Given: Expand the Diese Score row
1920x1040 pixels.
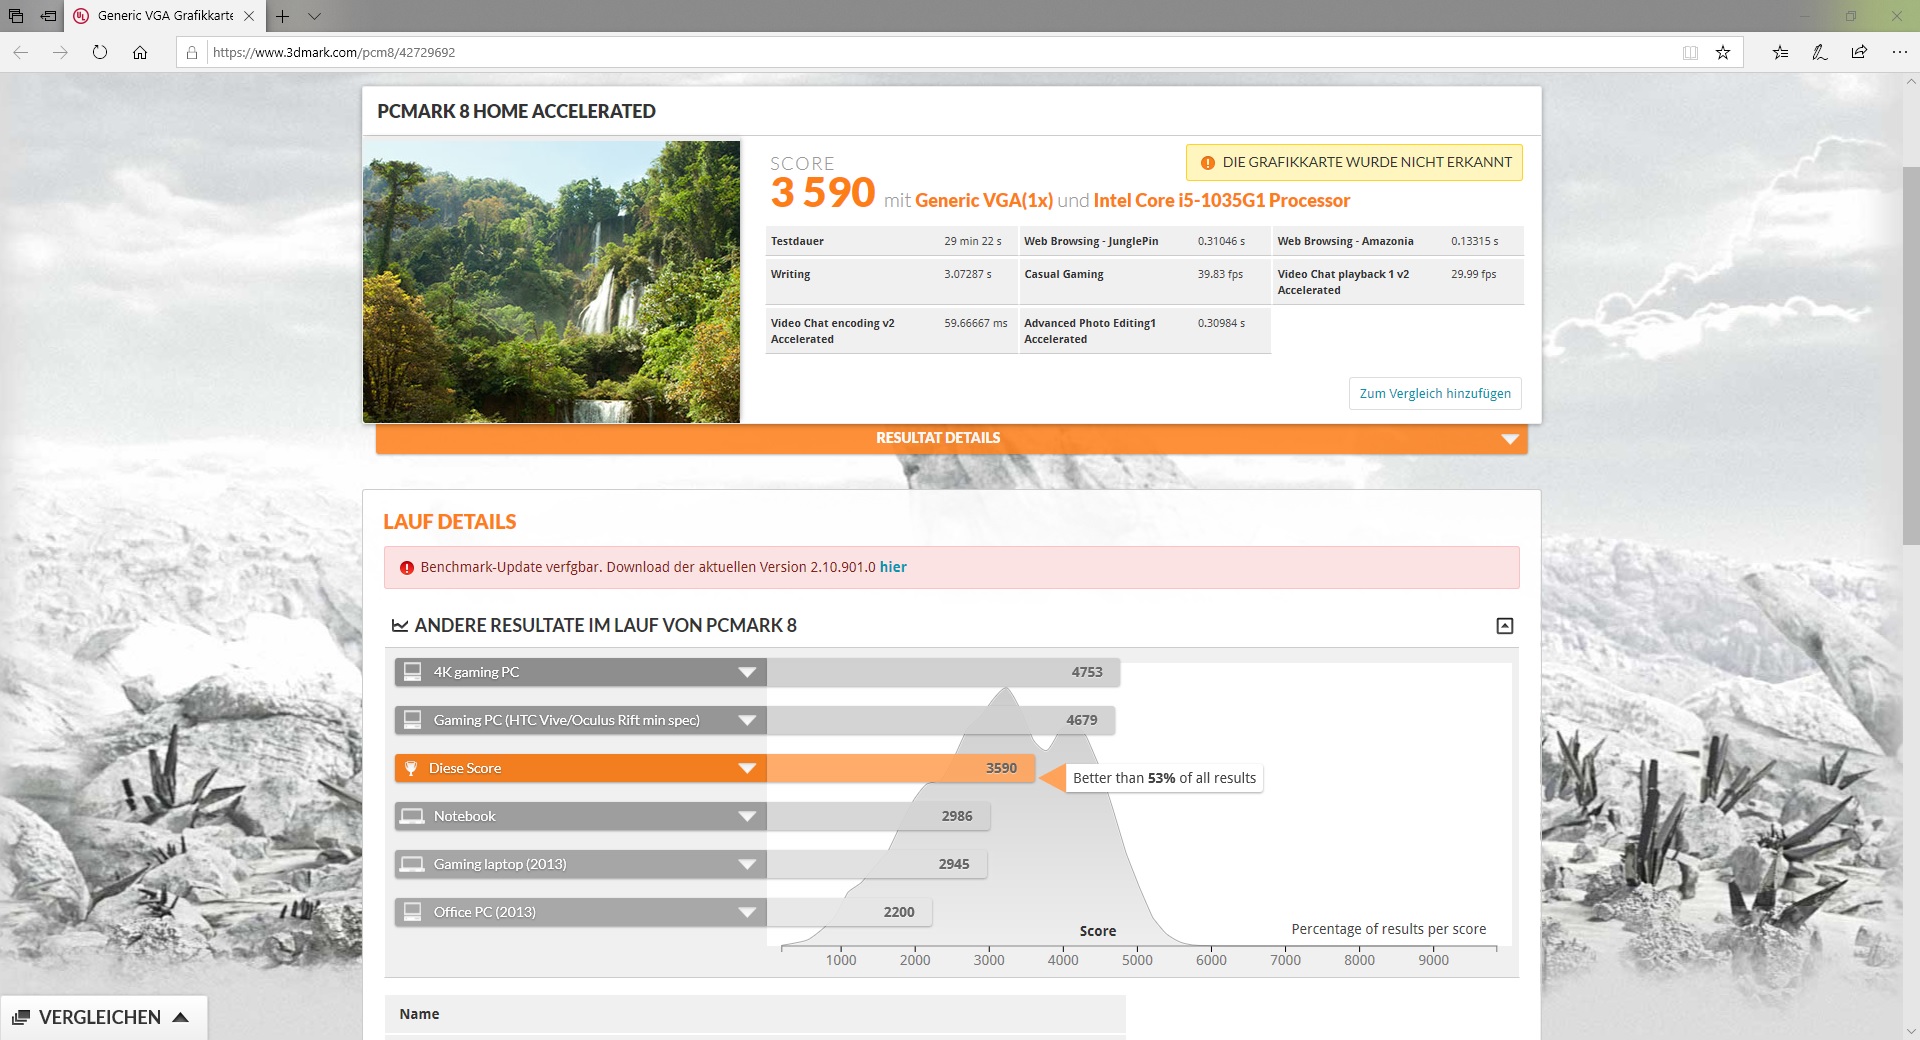Looking at the screenshot, I should point(746,768).
